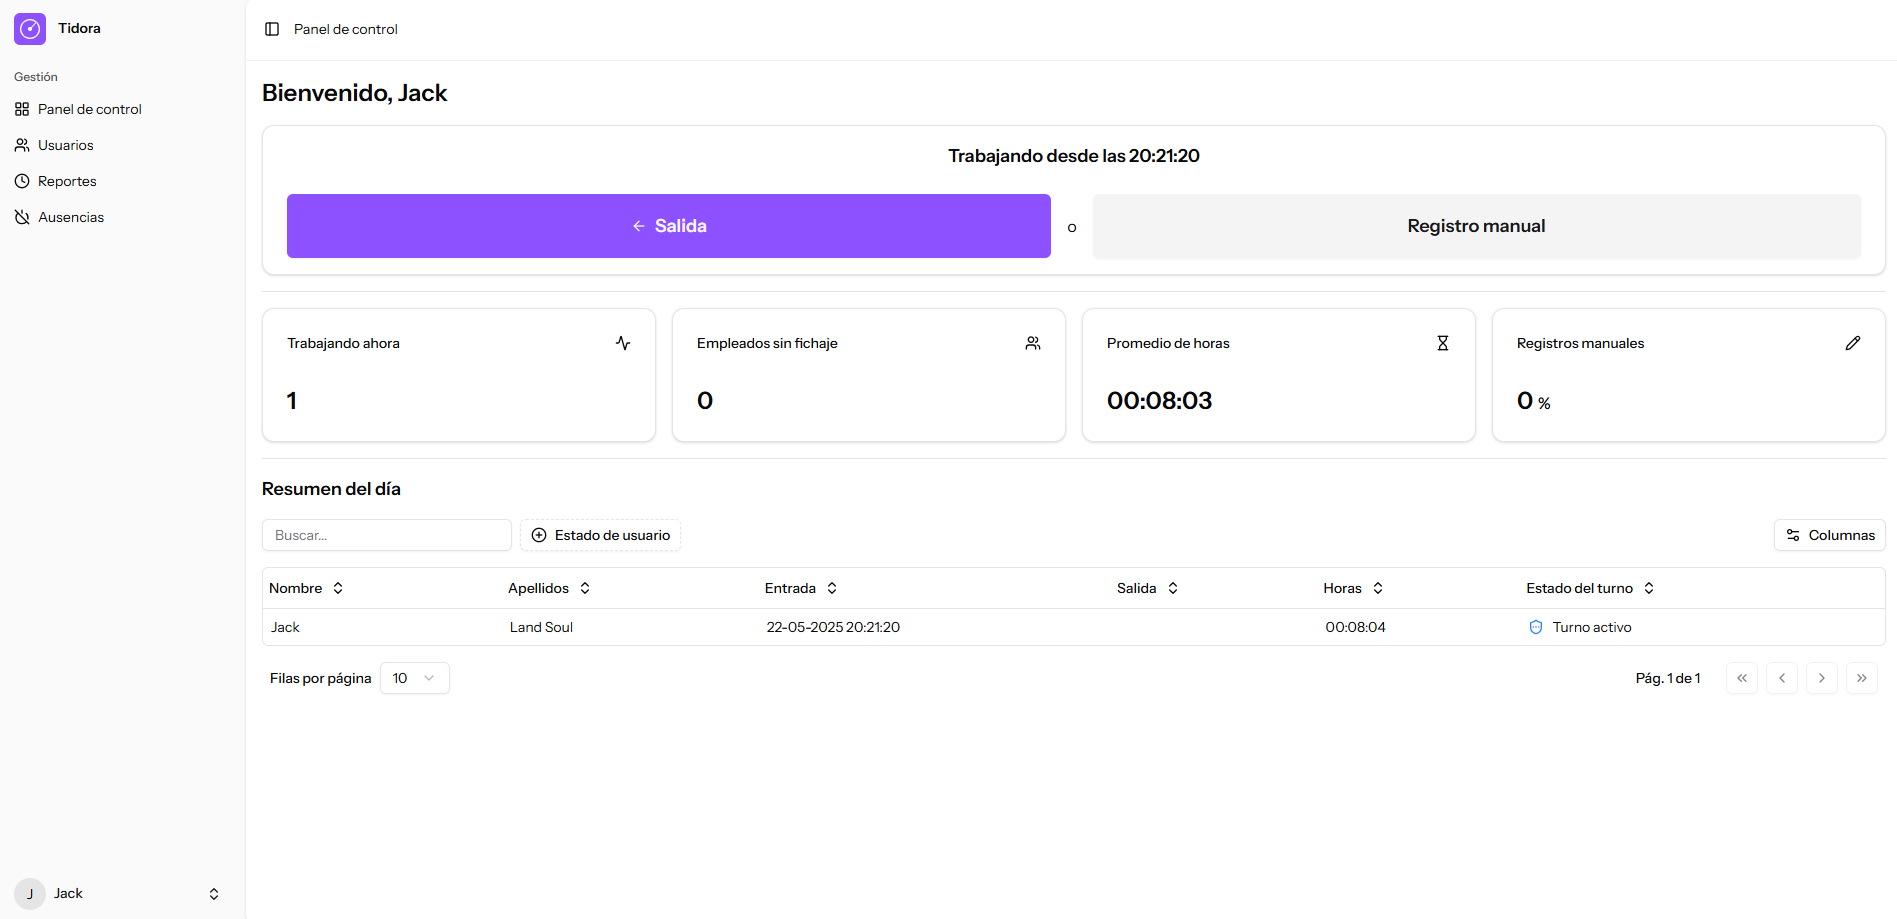Click the pulse icon in Trabajando ahora card

[x=623, y=343]
